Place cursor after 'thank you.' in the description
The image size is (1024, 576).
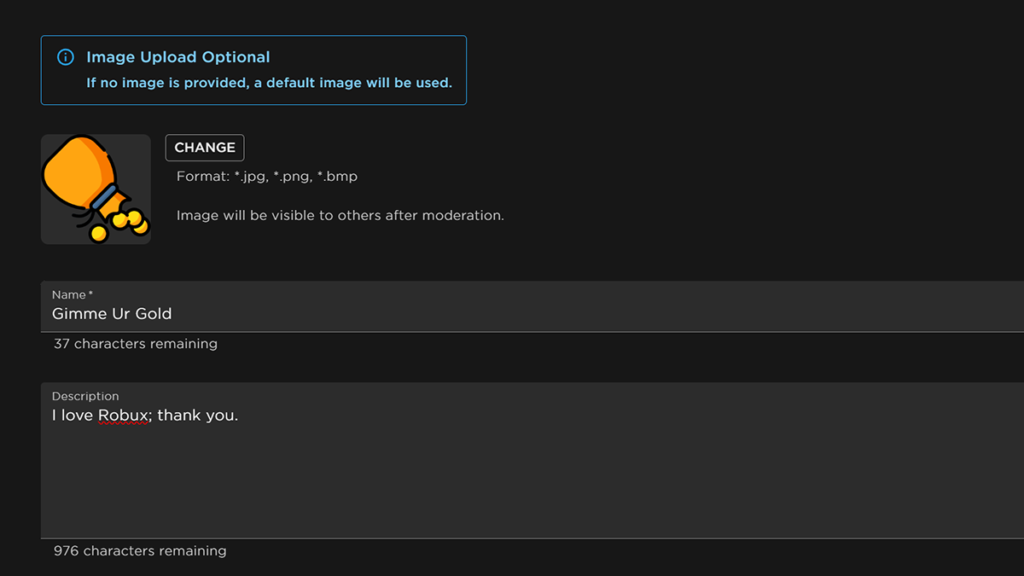tap(240, 416)
